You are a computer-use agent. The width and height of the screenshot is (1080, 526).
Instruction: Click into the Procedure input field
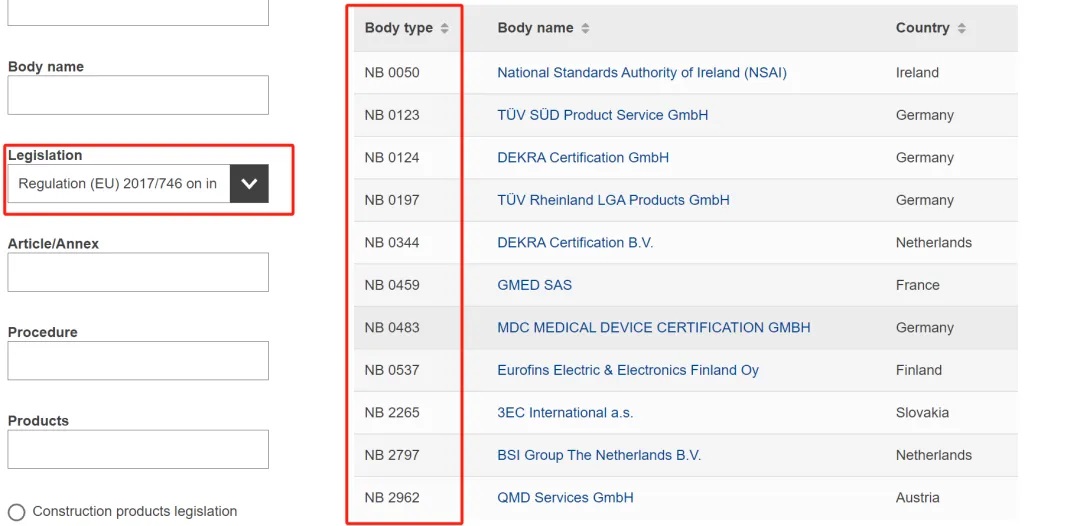tap(138, 361)
